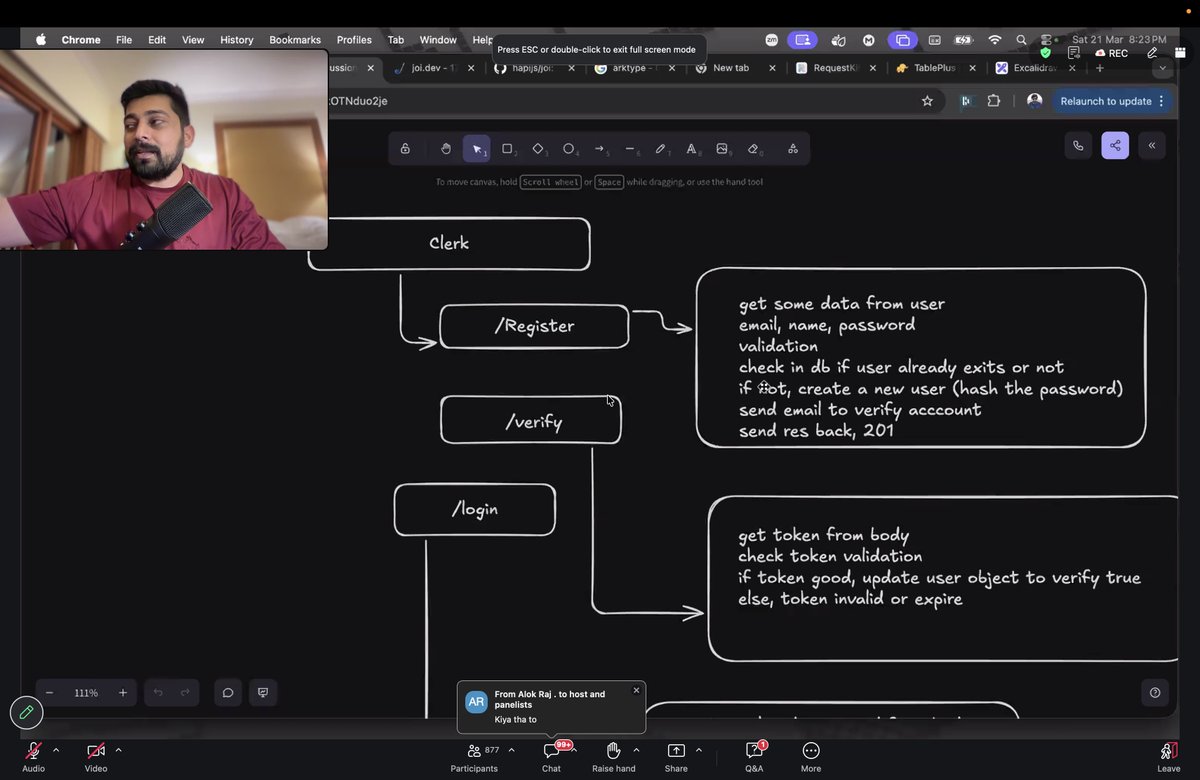
Task: Select the Rectangle tool
Action: tap(508, 148)
